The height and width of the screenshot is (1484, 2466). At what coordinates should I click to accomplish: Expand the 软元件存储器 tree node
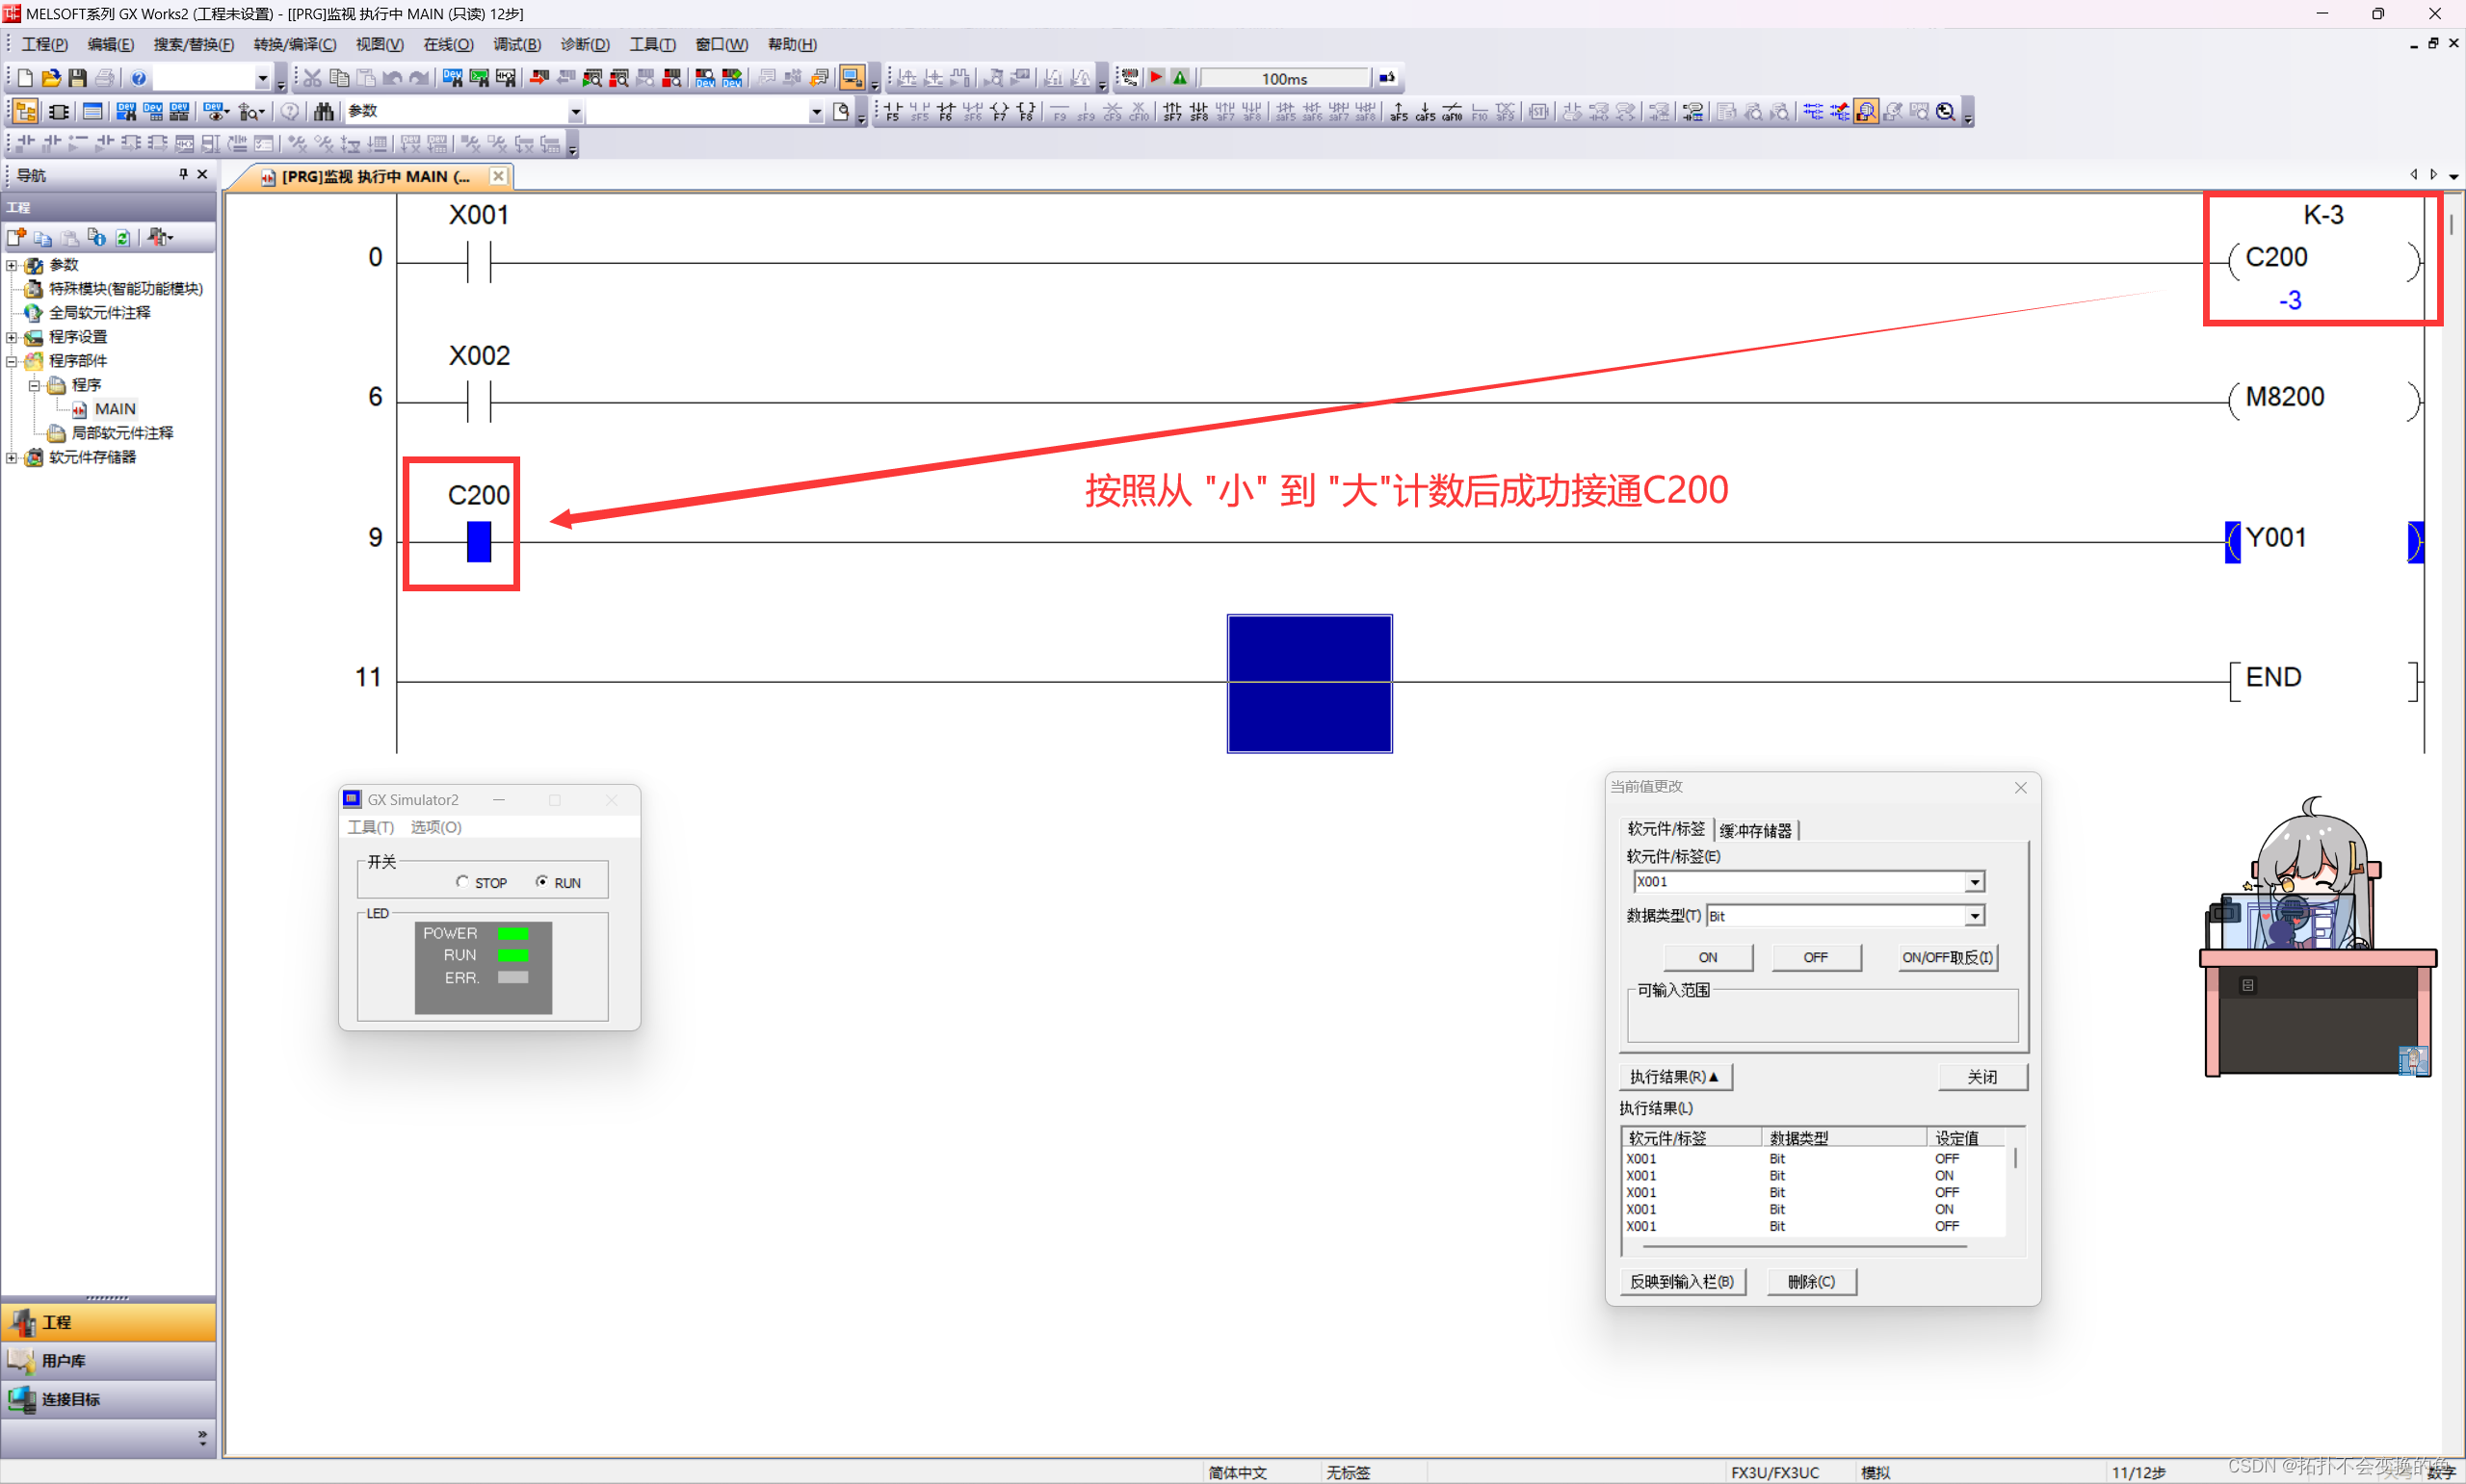(12, 458)
